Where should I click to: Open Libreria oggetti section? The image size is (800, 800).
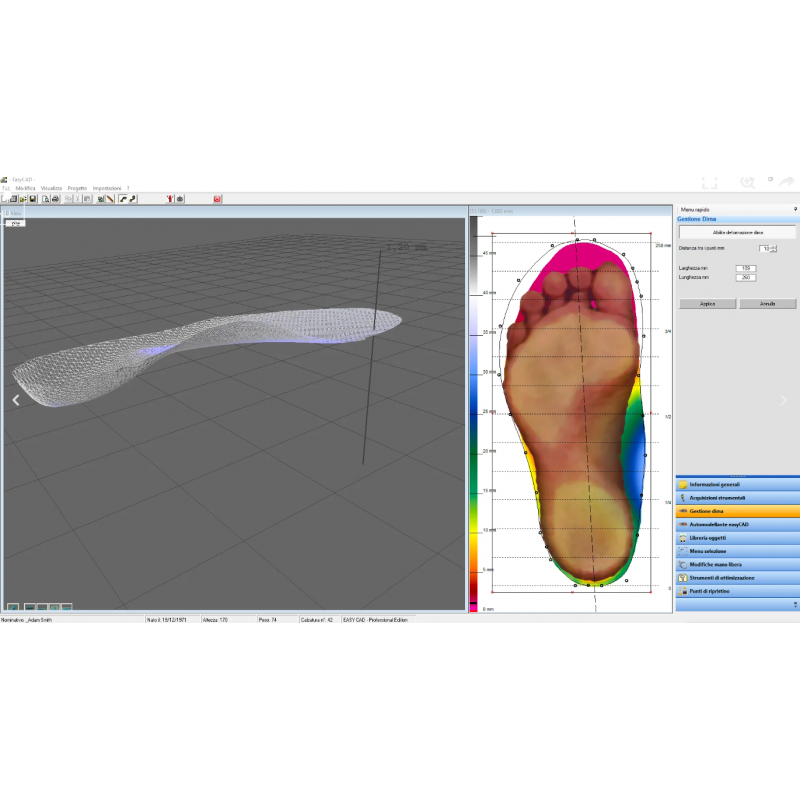tap(738, 538)
